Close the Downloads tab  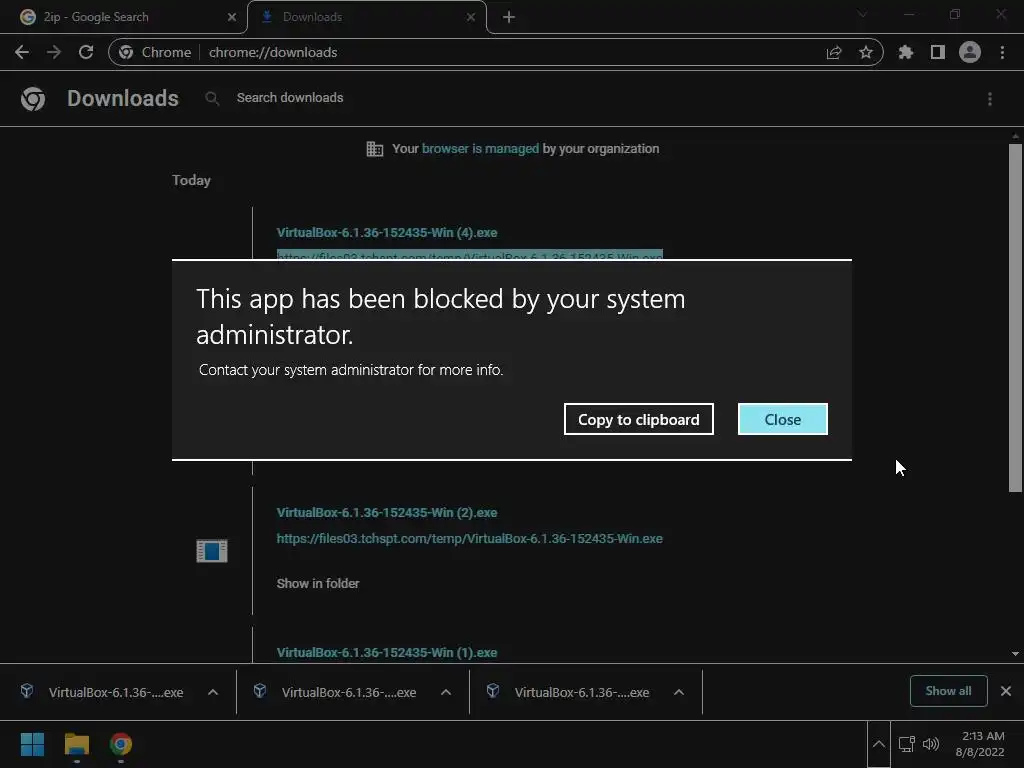[471, 17]
